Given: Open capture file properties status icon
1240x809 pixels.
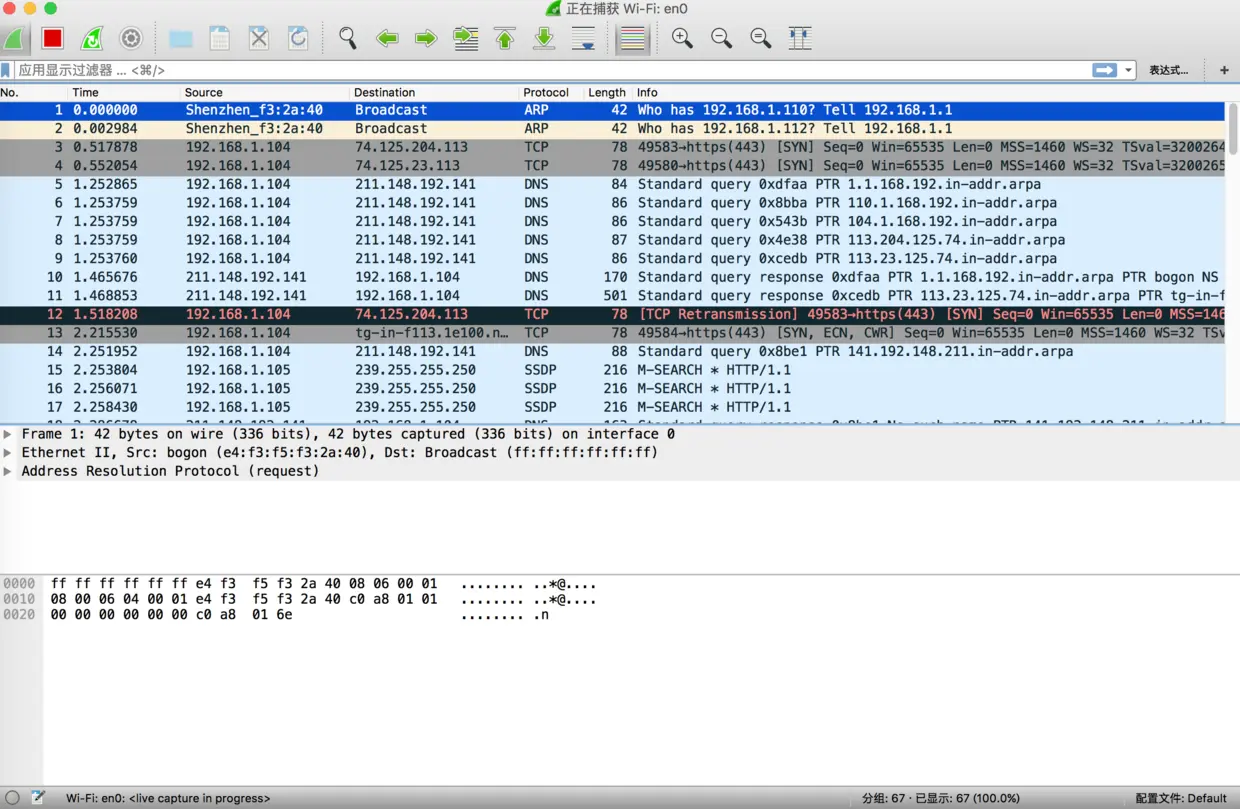Looking at the screenshot, I should point(38,798).
